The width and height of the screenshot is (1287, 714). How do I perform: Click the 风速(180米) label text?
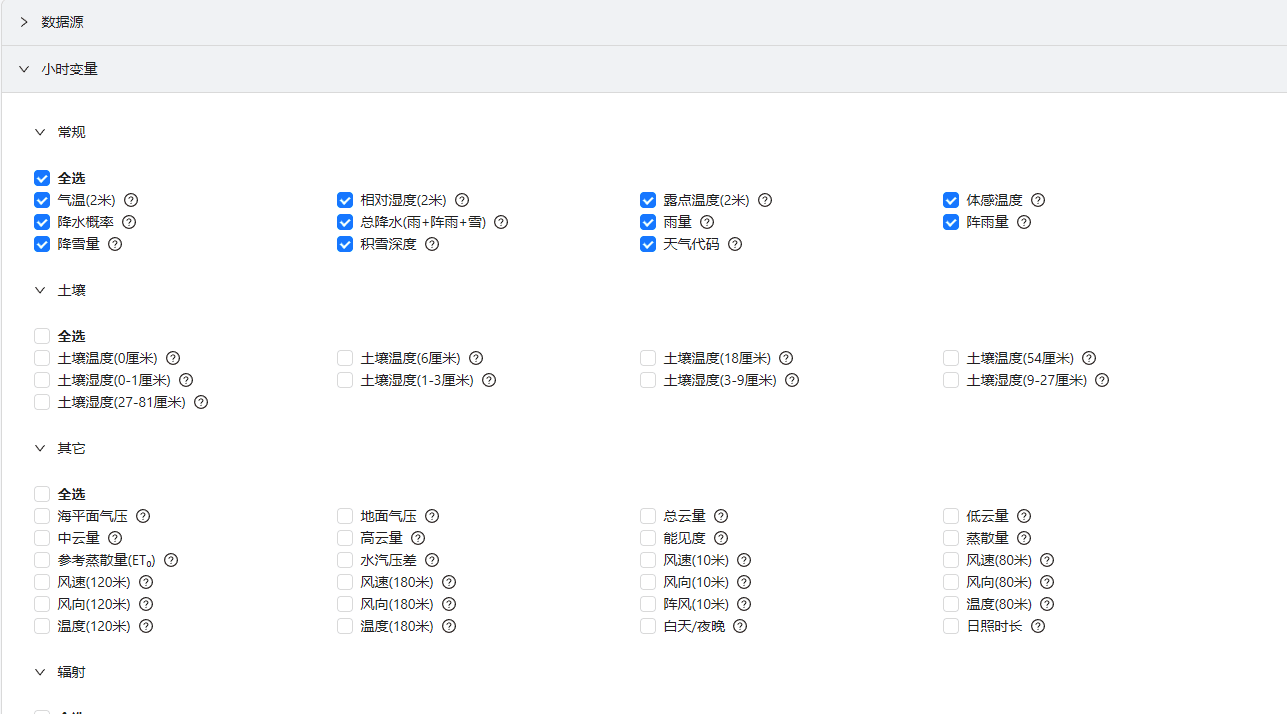pyautogui.click(x=397, y=582)
